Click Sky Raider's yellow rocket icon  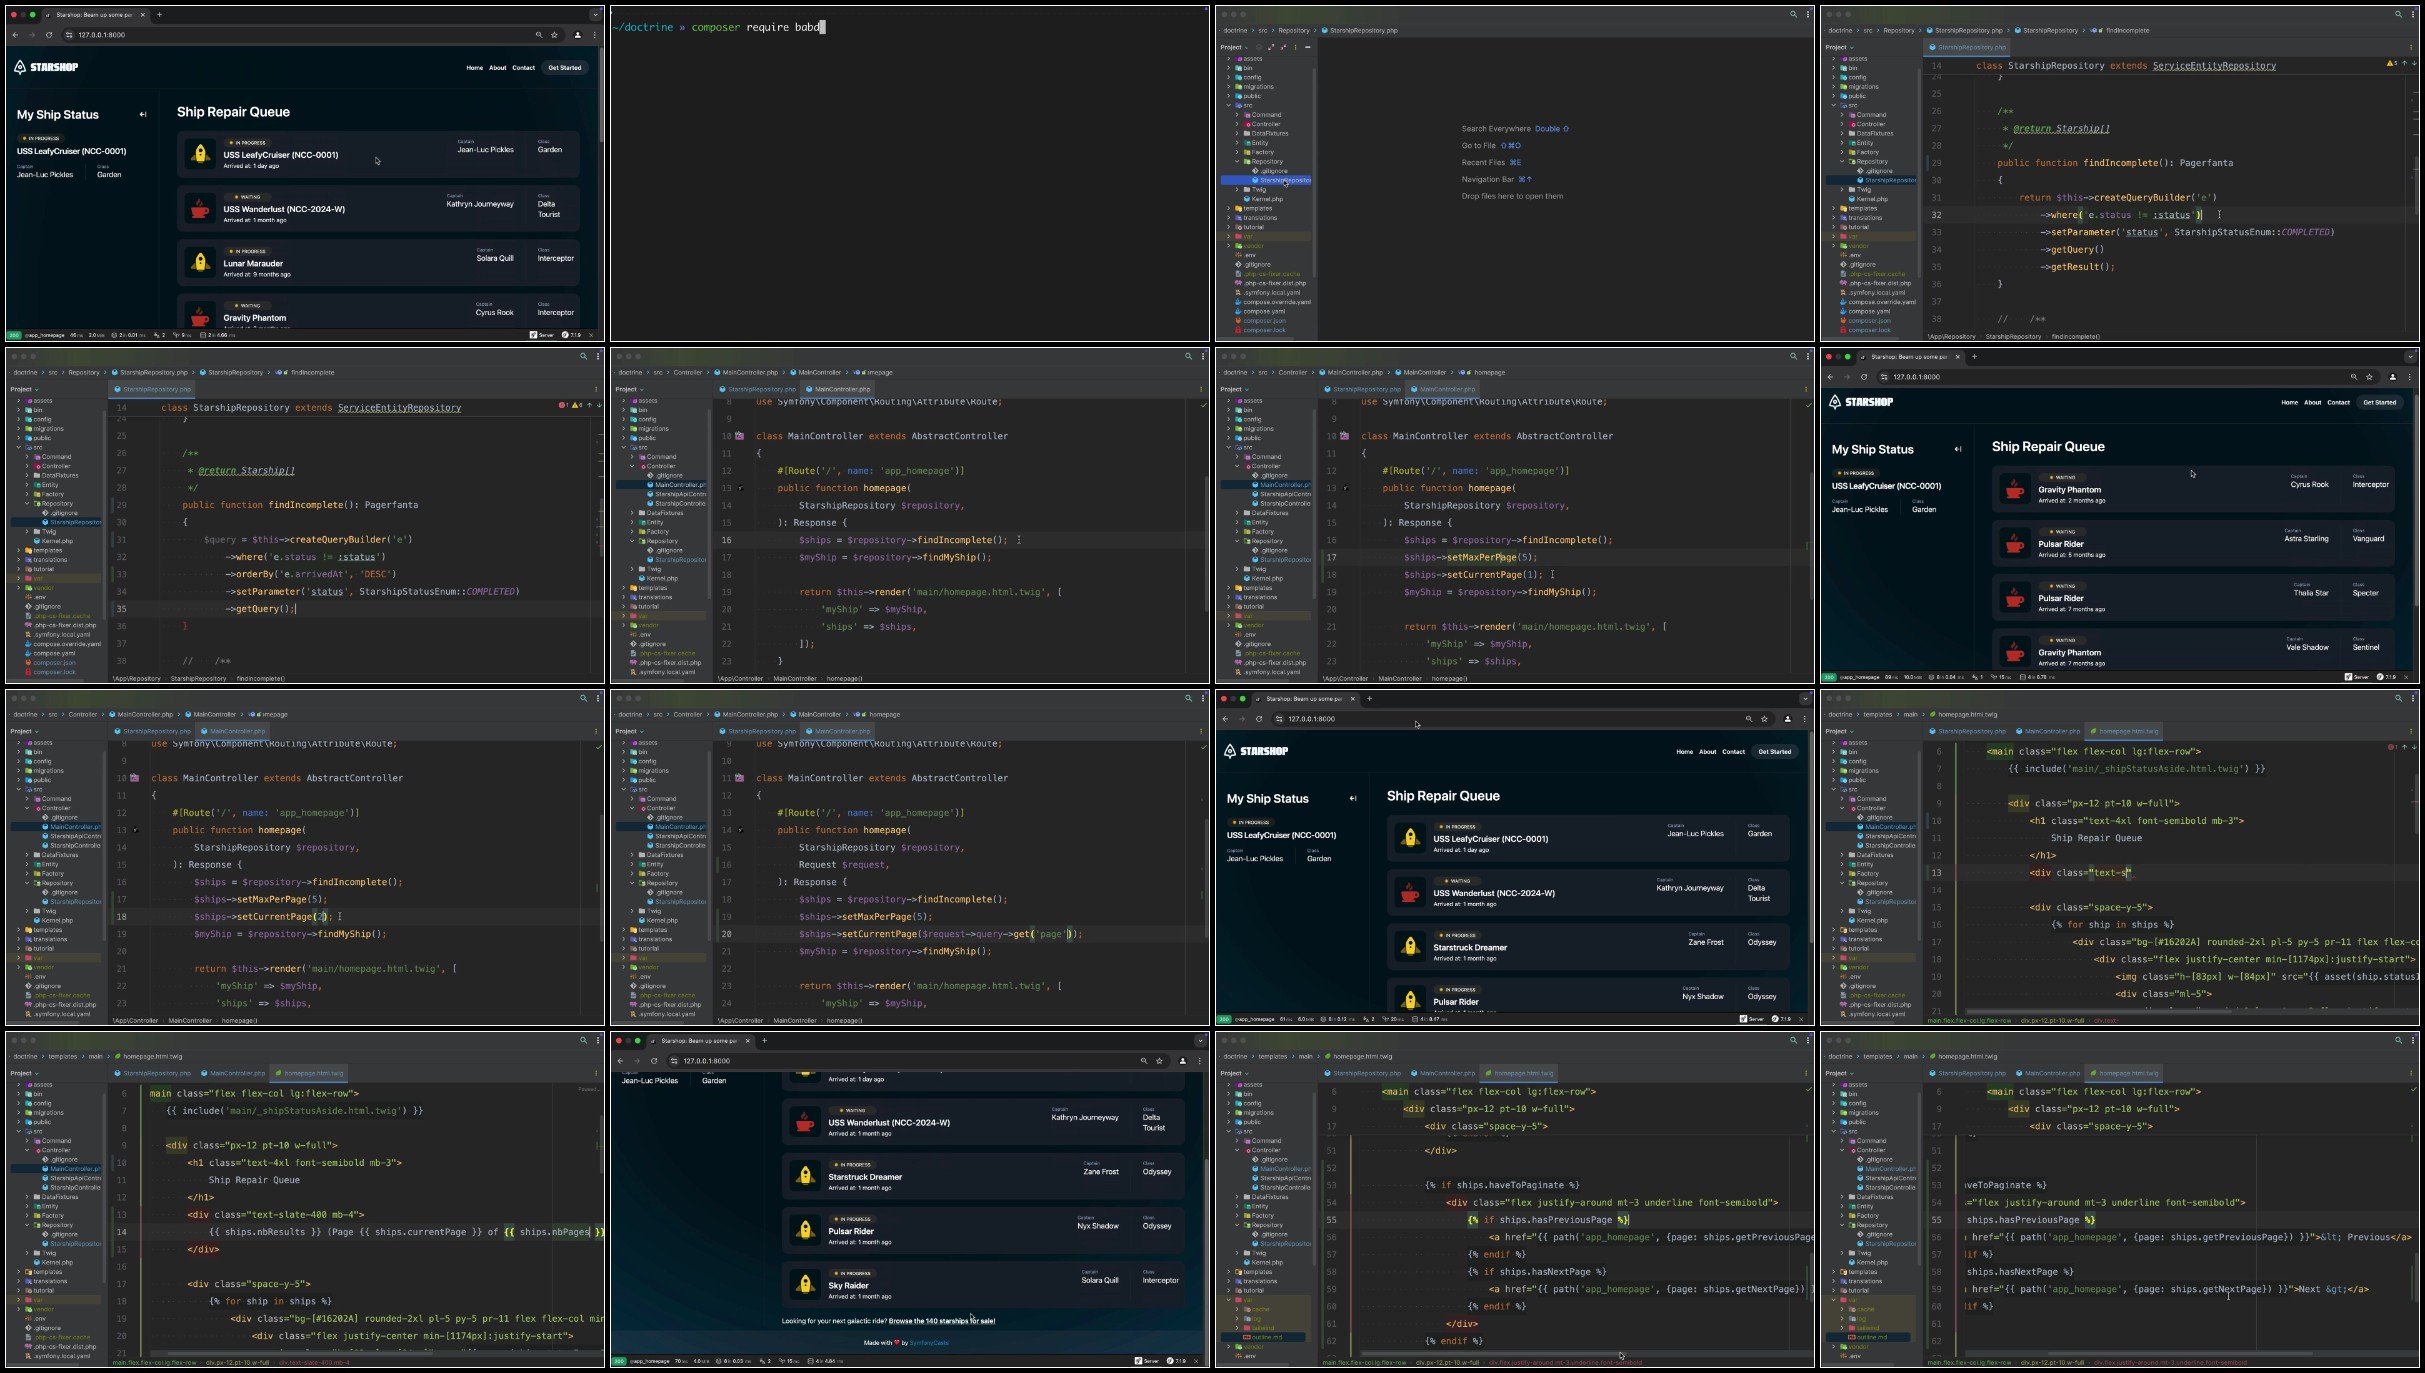(805, 1284)
